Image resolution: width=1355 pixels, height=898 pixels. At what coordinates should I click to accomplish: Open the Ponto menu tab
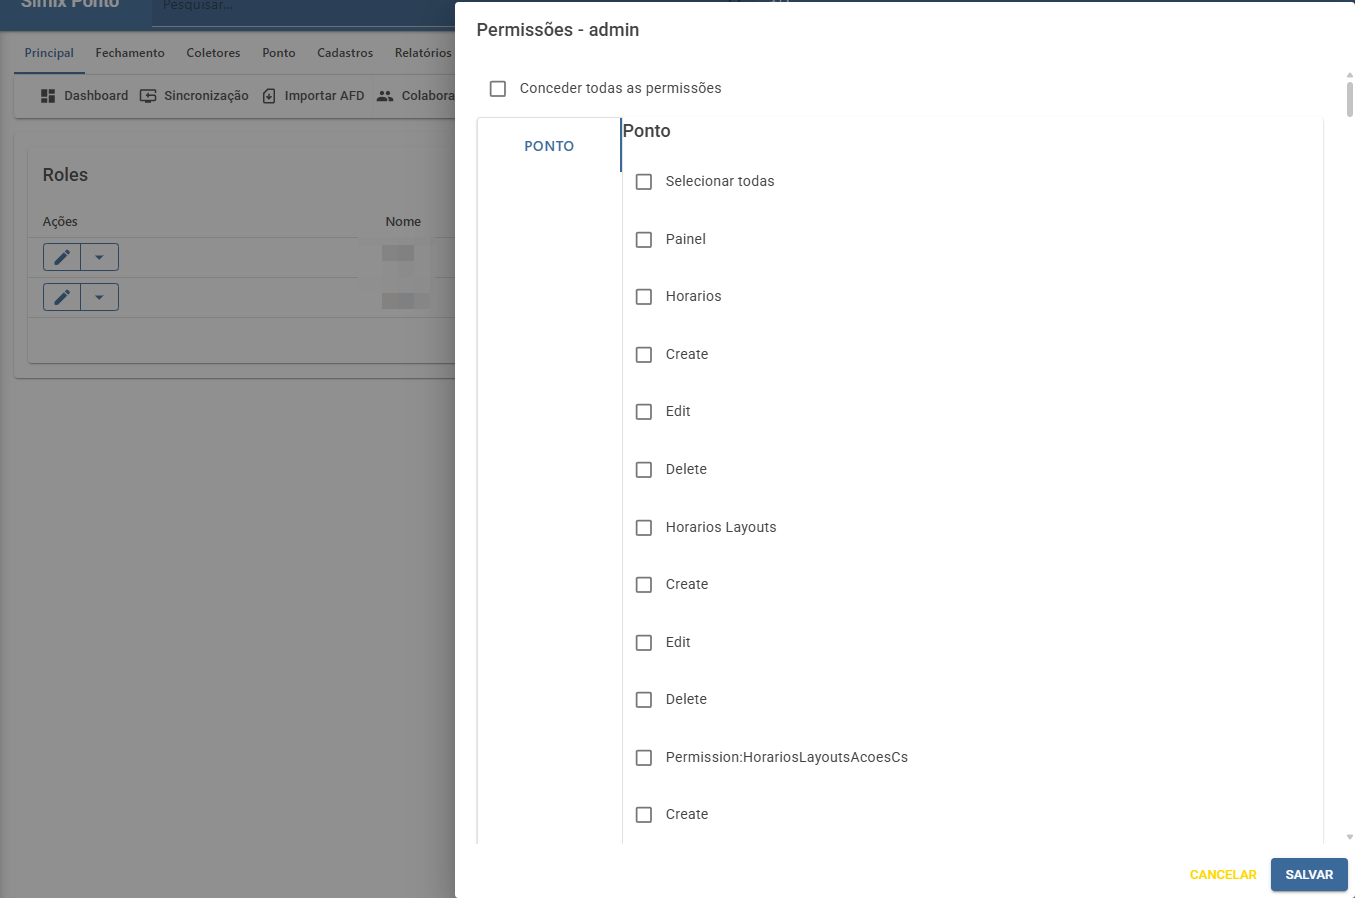click(x=279, y=53)
